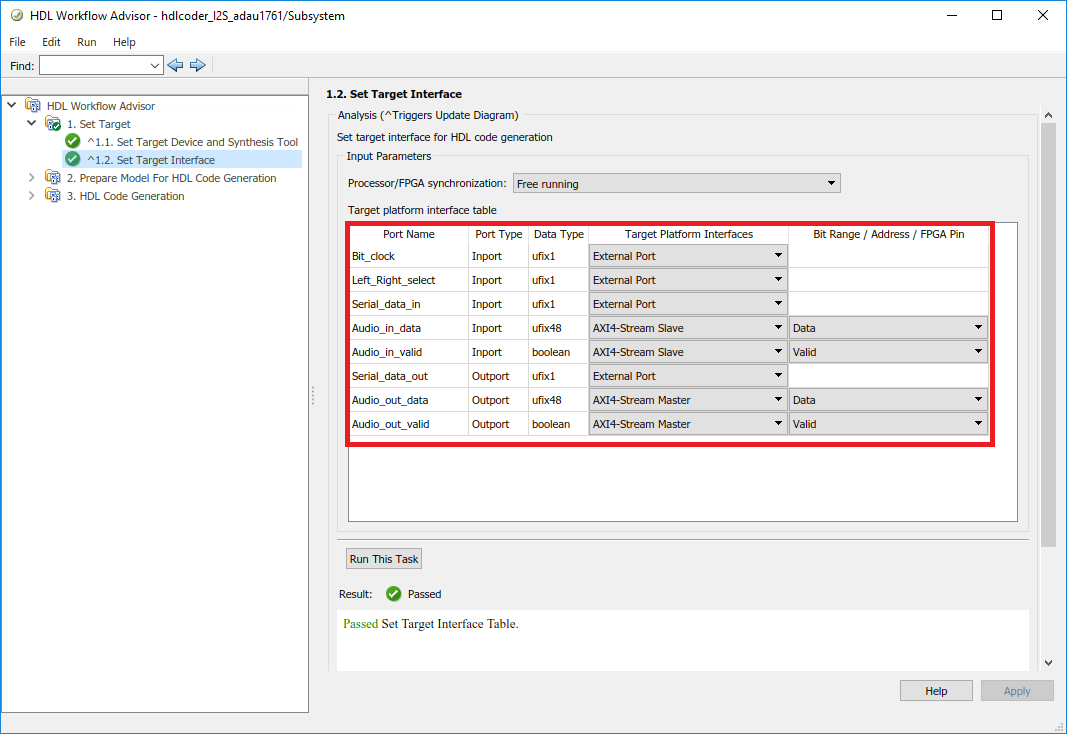Click the Find next arrow icon
The image size is (1067, 734).
[198, 65]
